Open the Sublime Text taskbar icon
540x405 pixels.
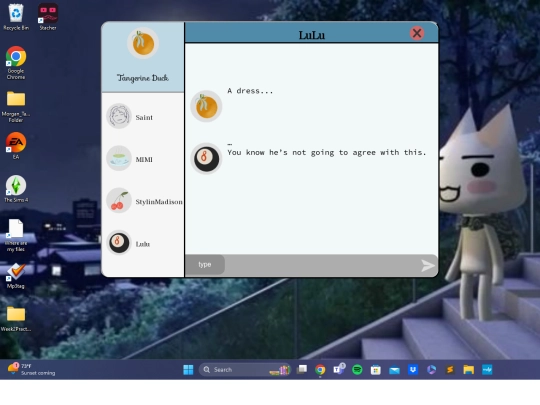450,370
